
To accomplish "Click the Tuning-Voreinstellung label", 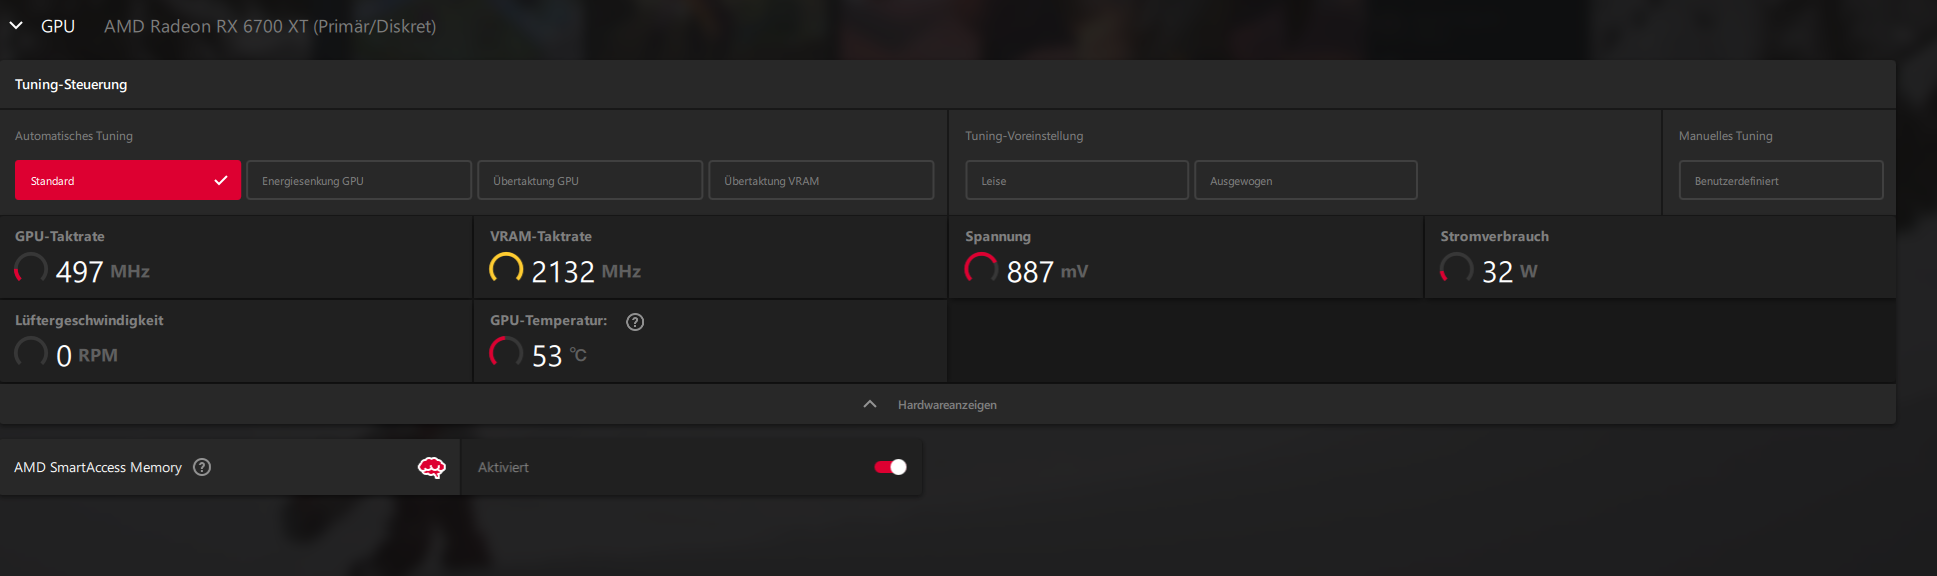I will [x=1024, y=136].
